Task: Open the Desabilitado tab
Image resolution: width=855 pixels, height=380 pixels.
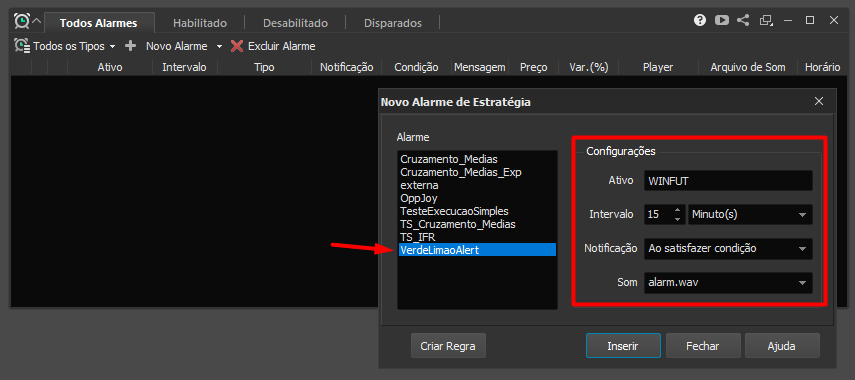Action: tap(295, 23)
